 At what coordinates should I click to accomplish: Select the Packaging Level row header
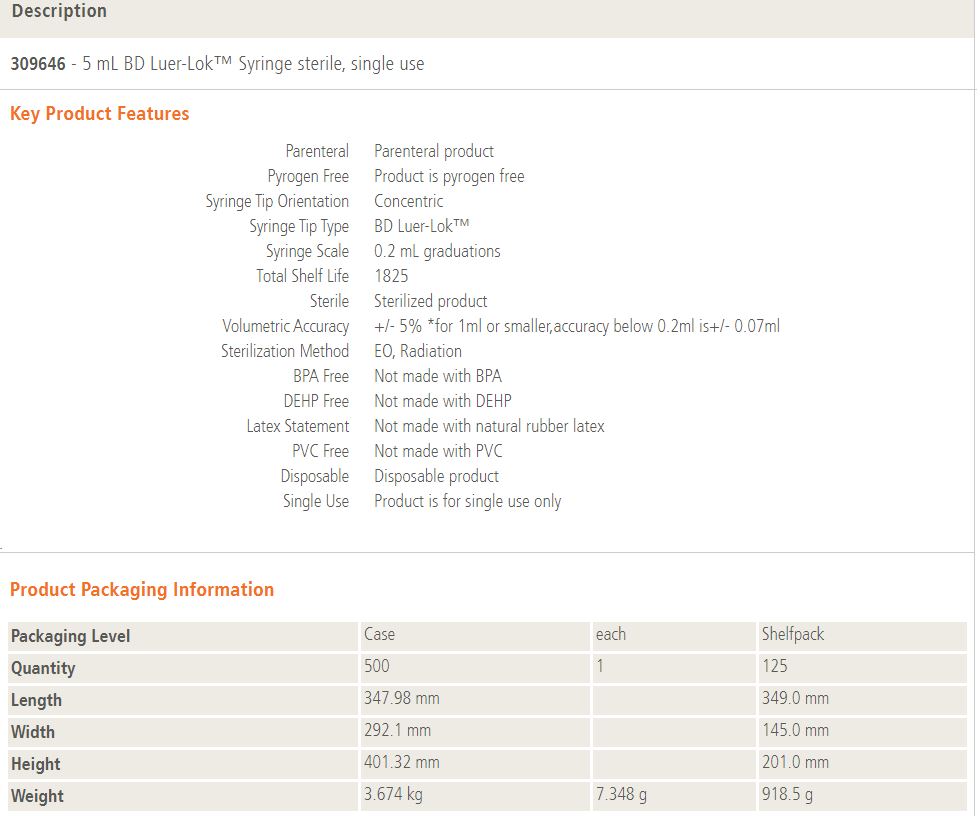click(70, 636)
